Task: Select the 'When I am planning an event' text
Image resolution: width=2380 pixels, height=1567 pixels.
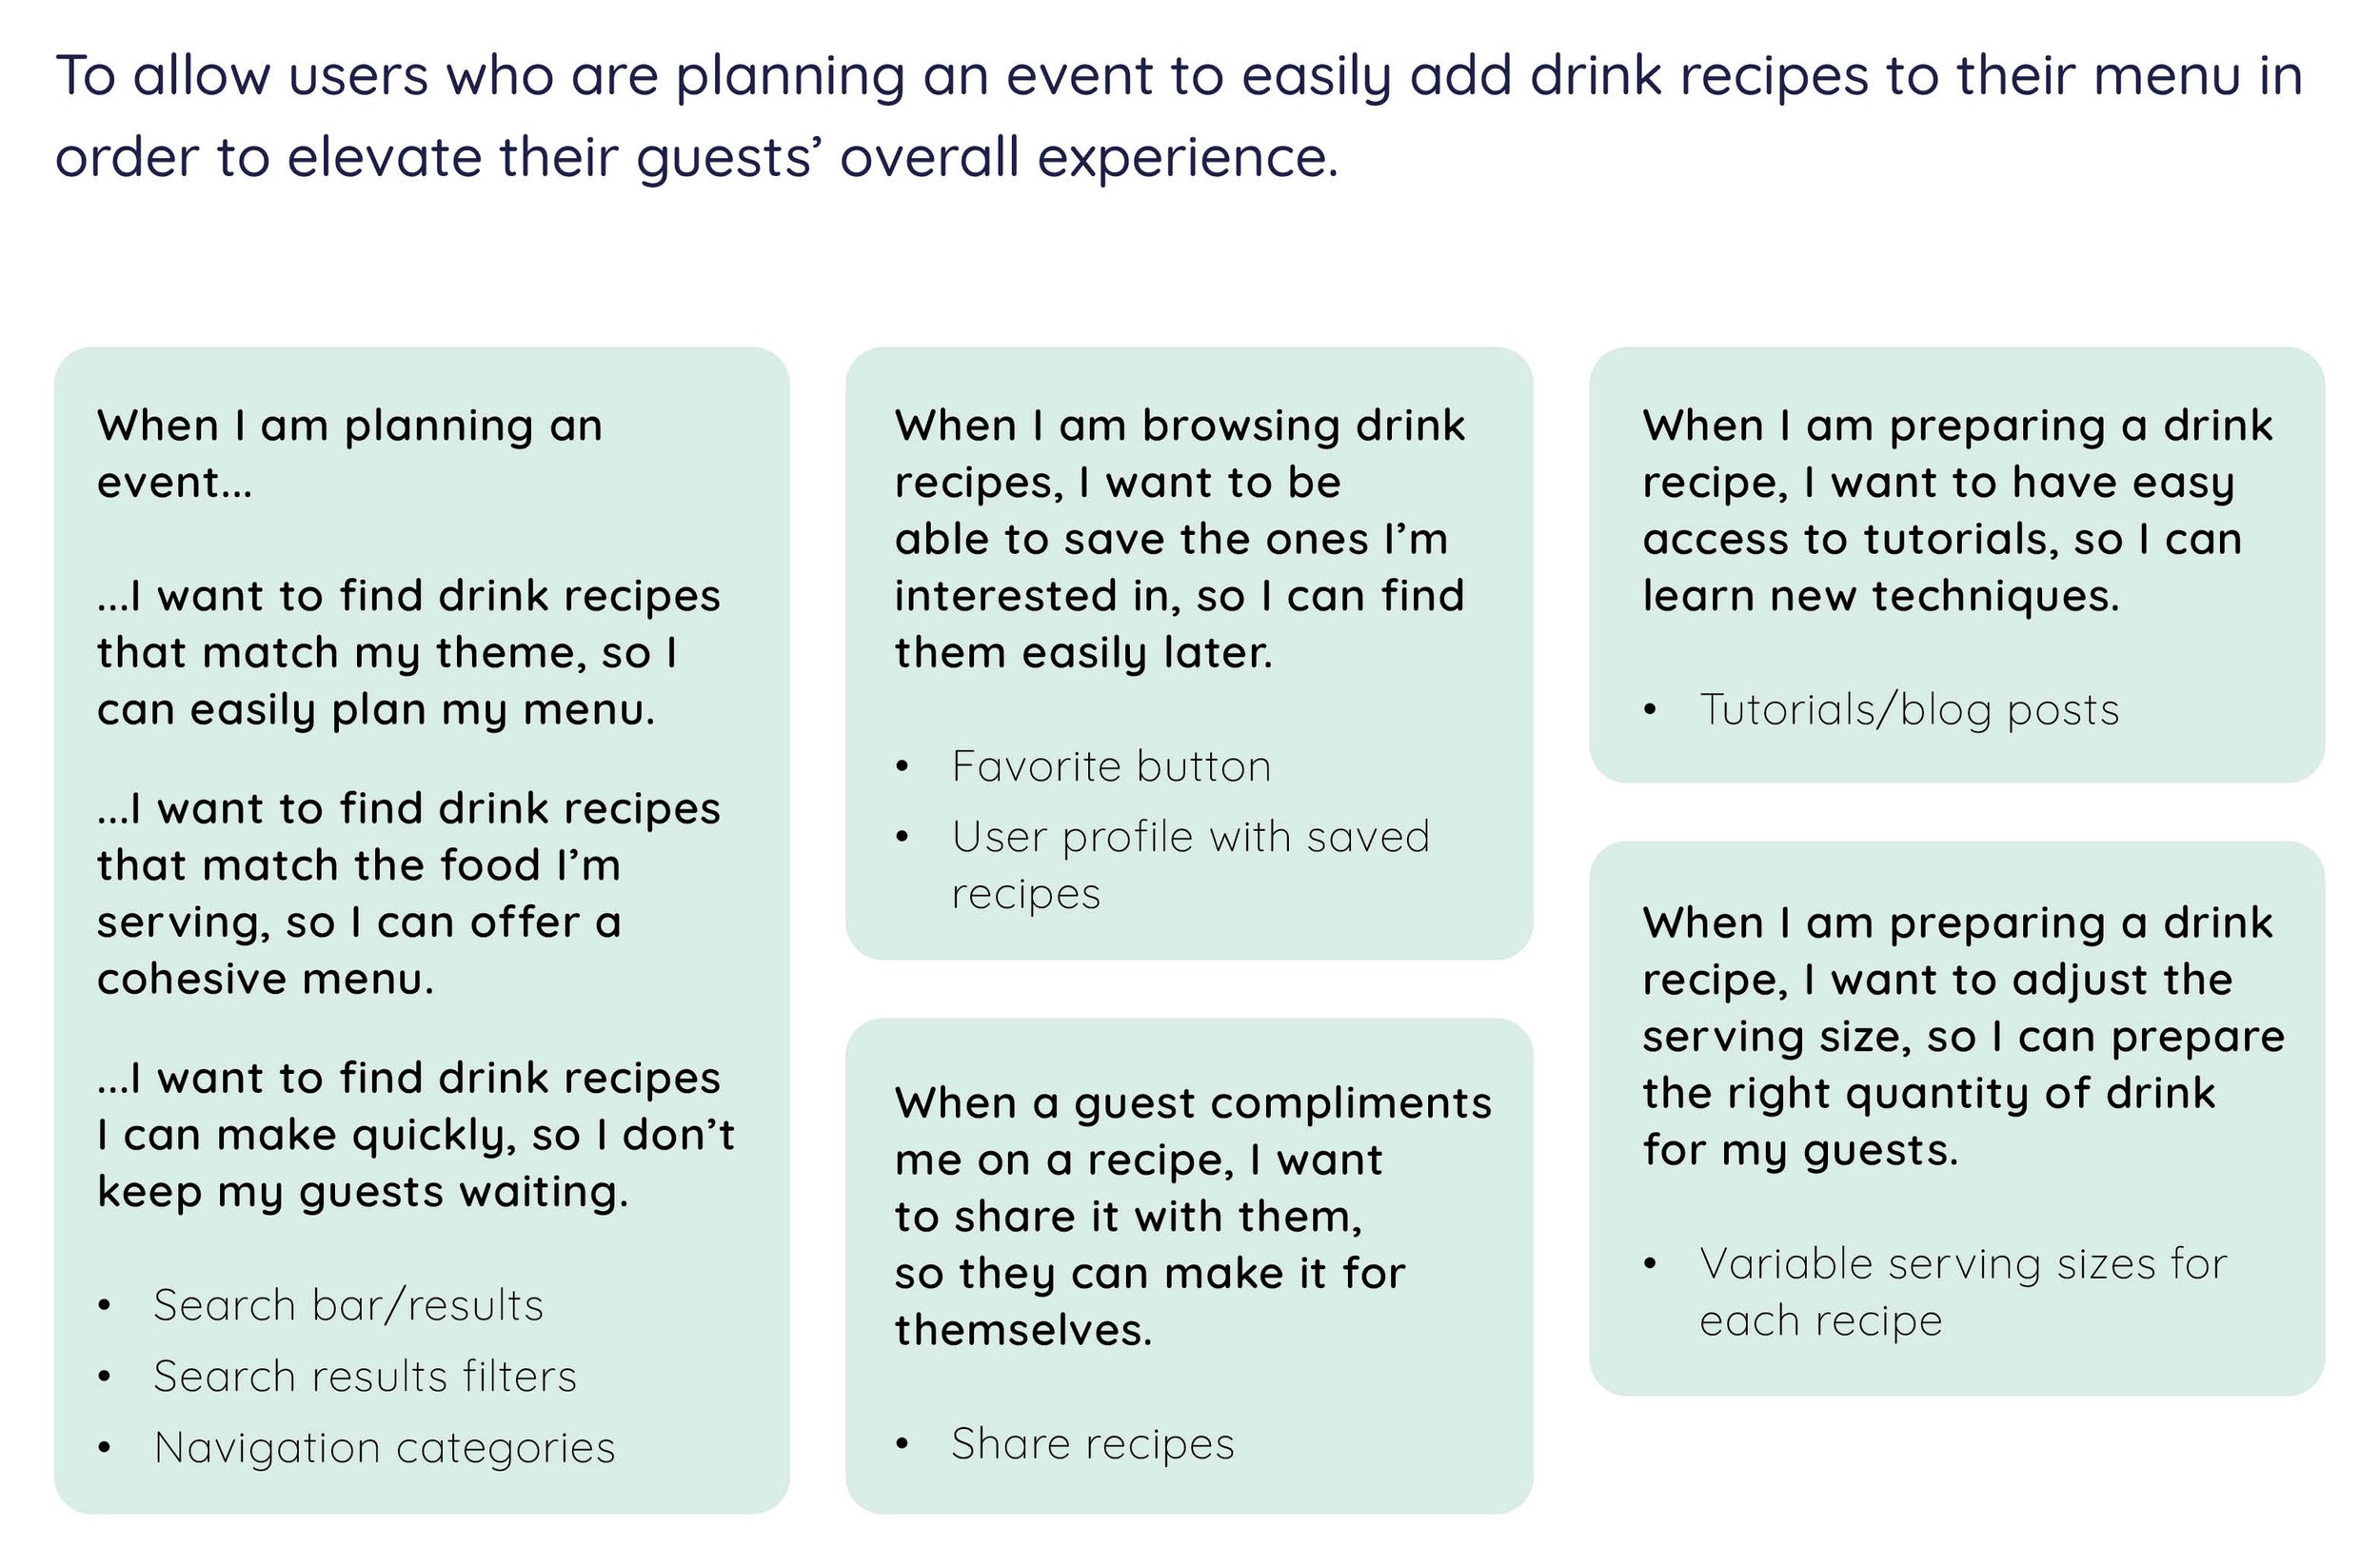Action: 350,454
